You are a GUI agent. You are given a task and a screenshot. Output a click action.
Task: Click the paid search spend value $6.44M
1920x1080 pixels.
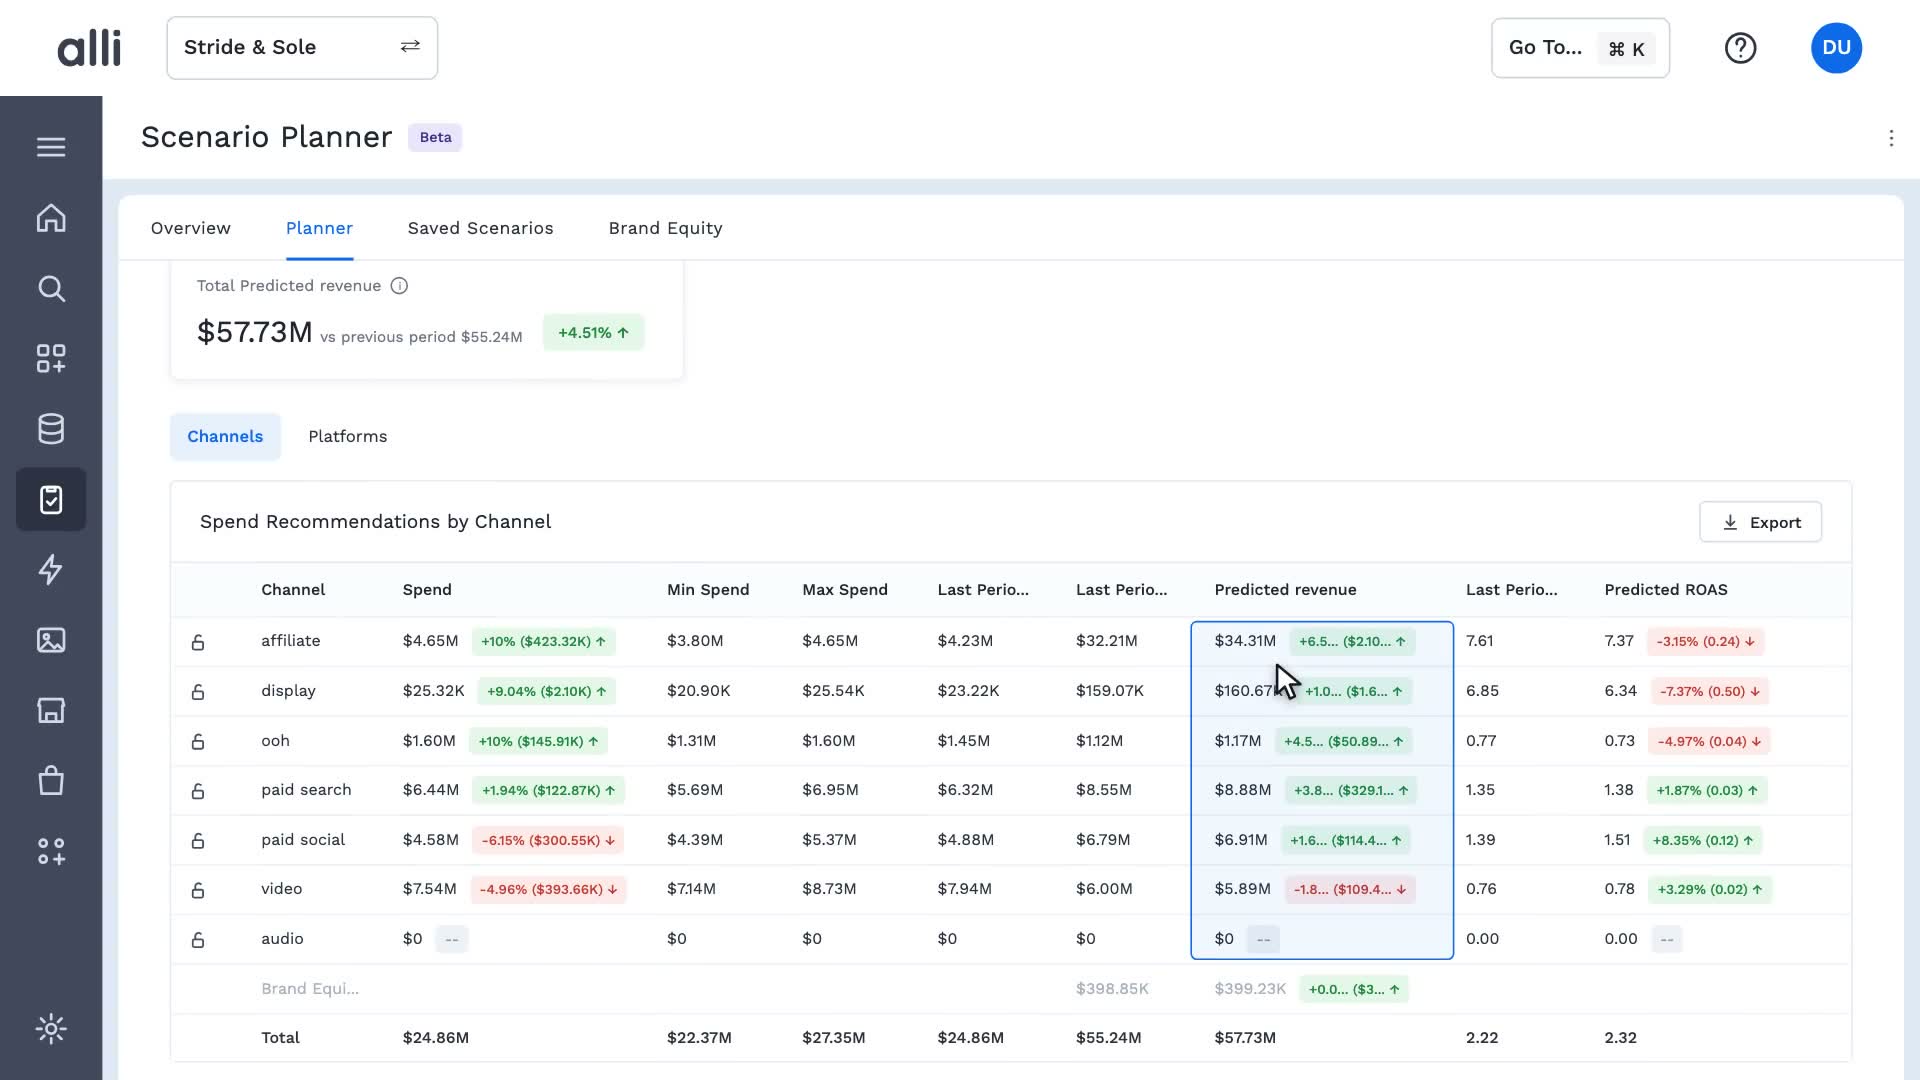431,790
